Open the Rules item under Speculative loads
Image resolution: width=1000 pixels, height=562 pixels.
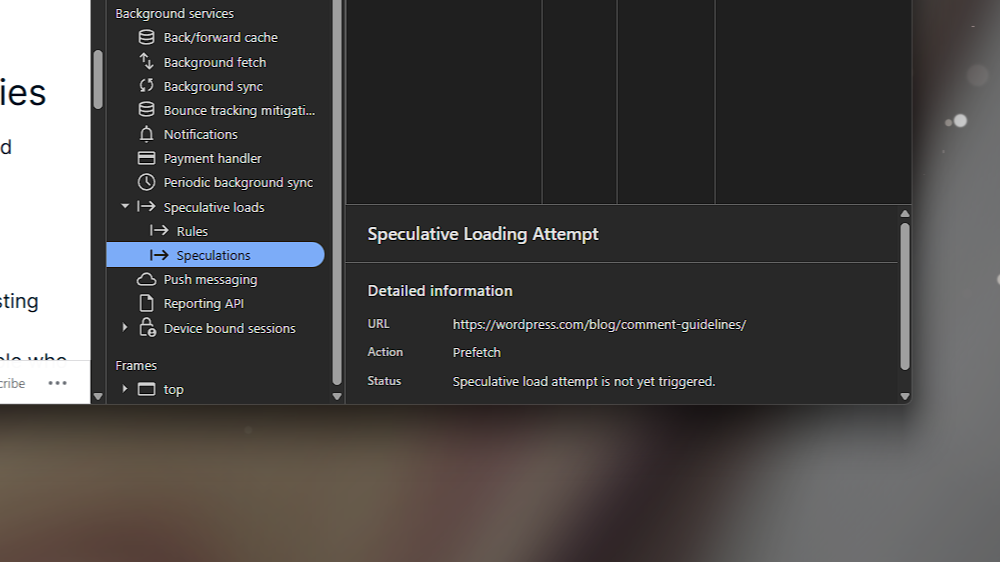pyautogui.click(x=192, y=231)
